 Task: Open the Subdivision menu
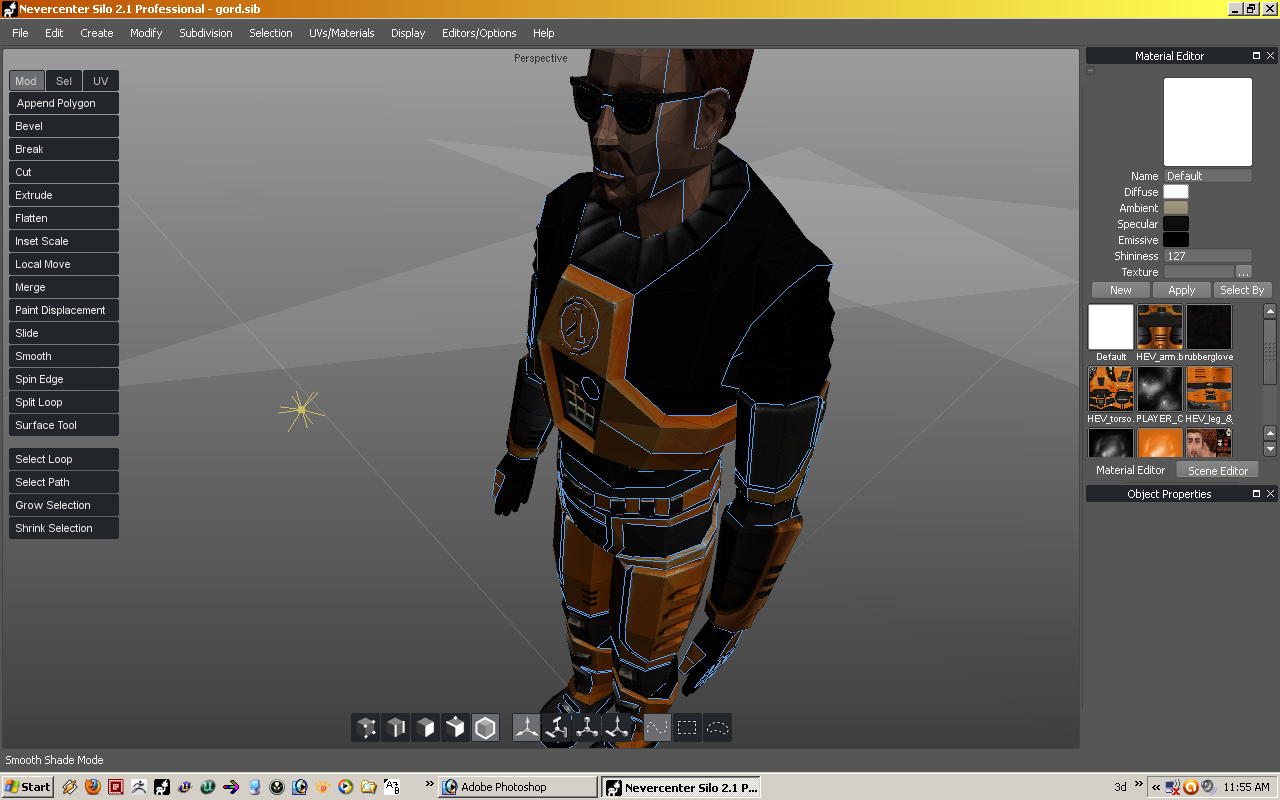pos(205,33)
